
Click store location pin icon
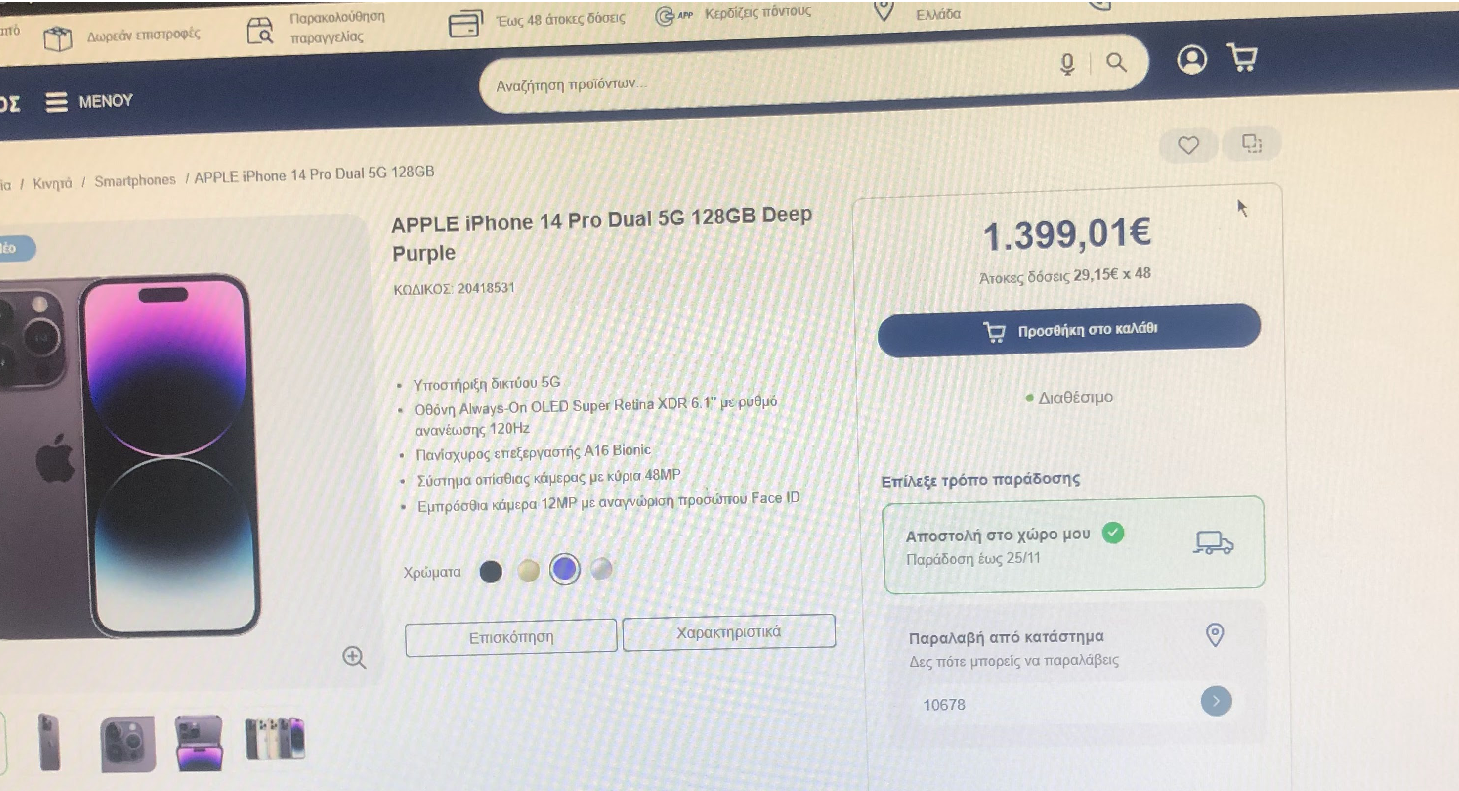coord(1215,634)
